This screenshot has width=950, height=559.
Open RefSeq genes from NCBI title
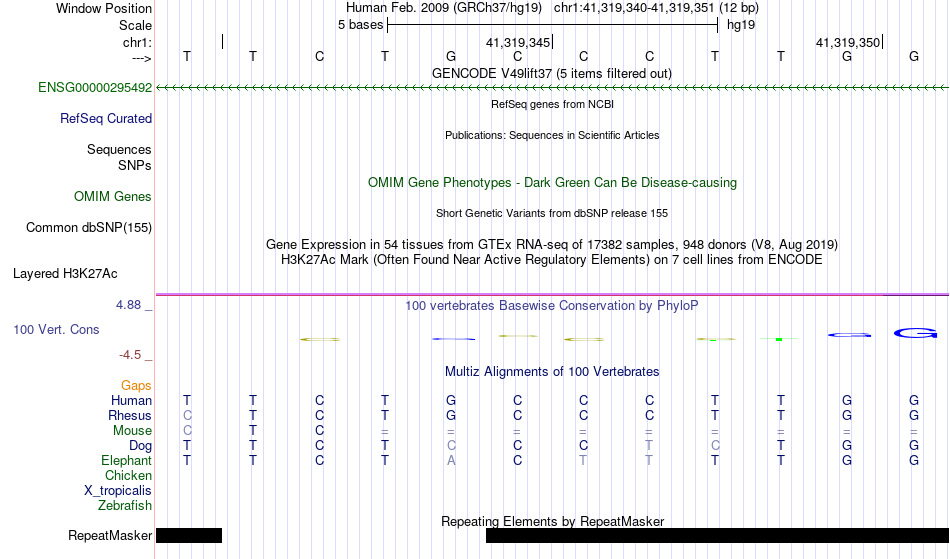[x=552, y=104]
